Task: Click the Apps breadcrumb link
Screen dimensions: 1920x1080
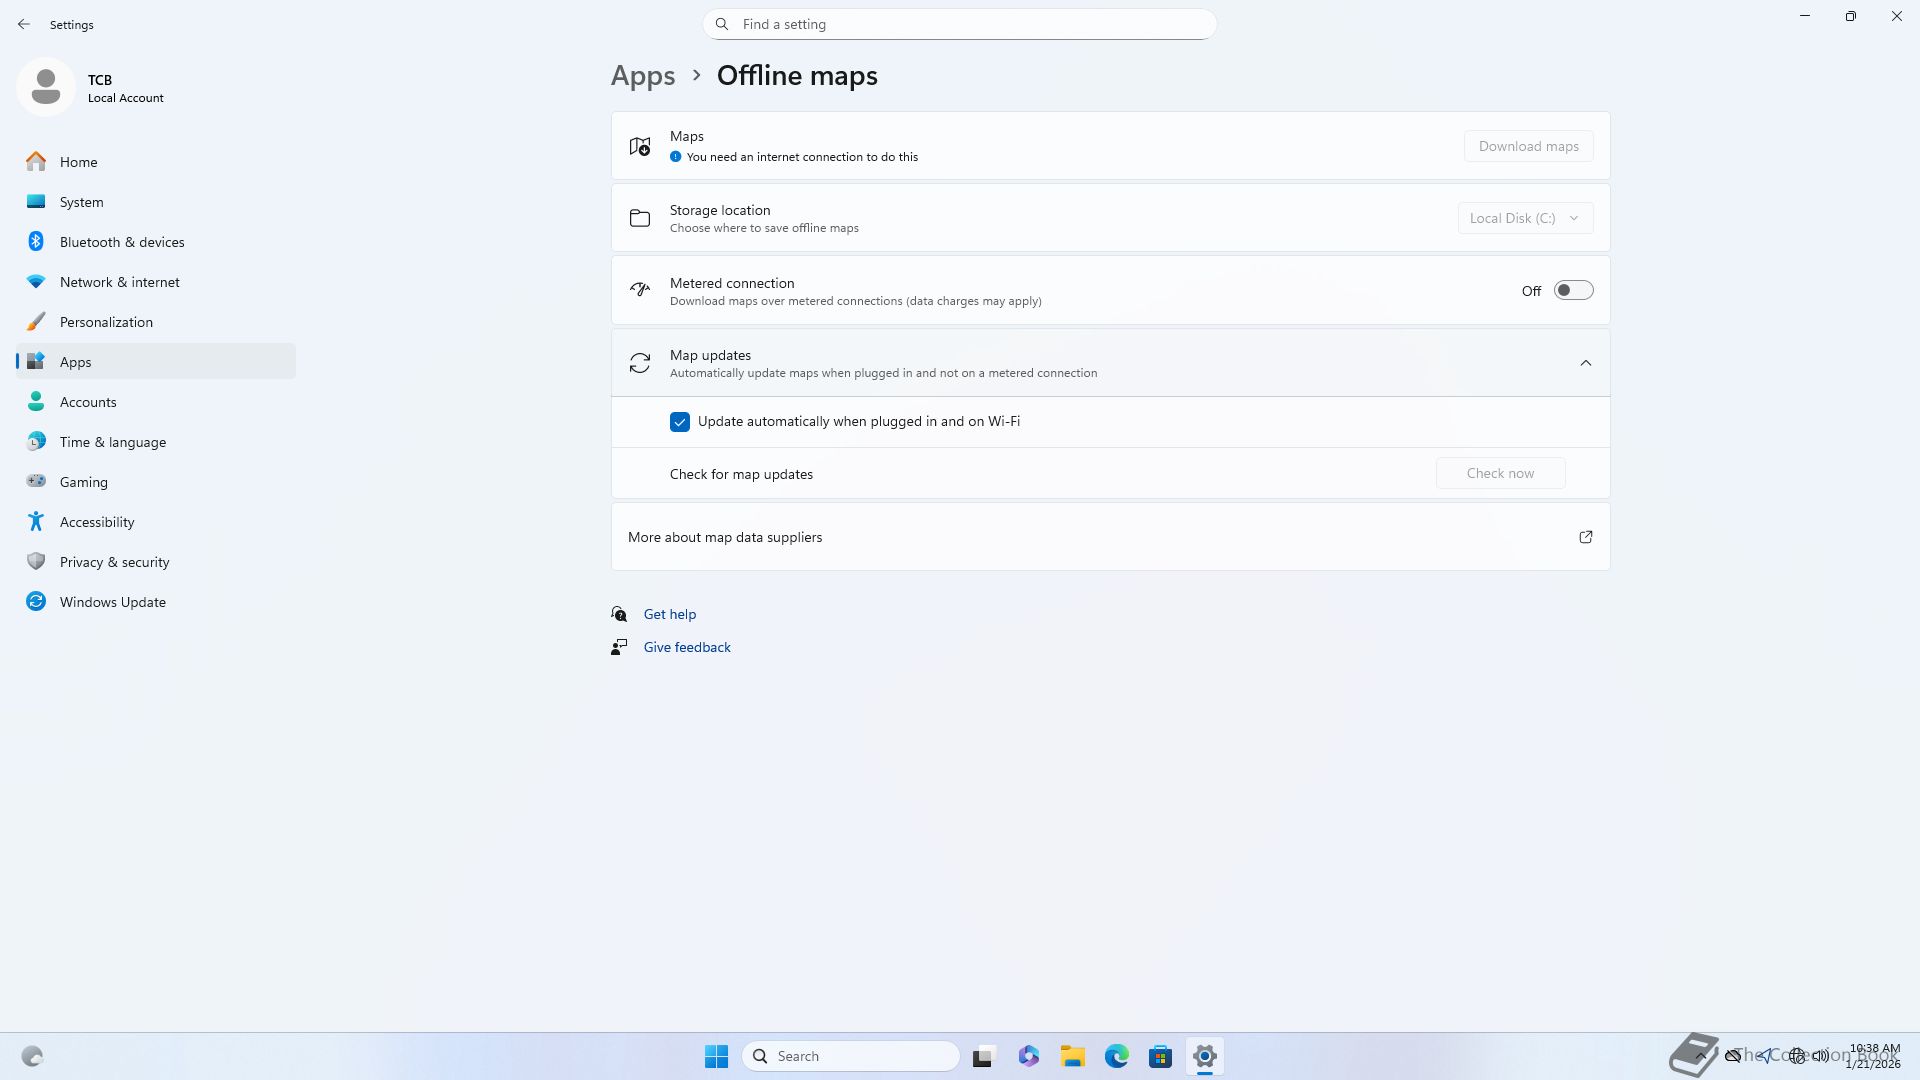Action: (642, 76)
